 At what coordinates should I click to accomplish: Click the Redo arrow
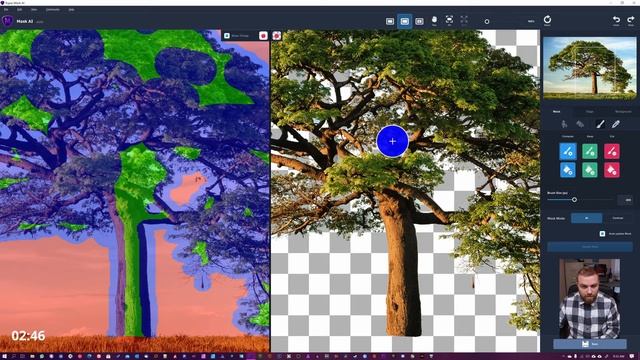631,20
